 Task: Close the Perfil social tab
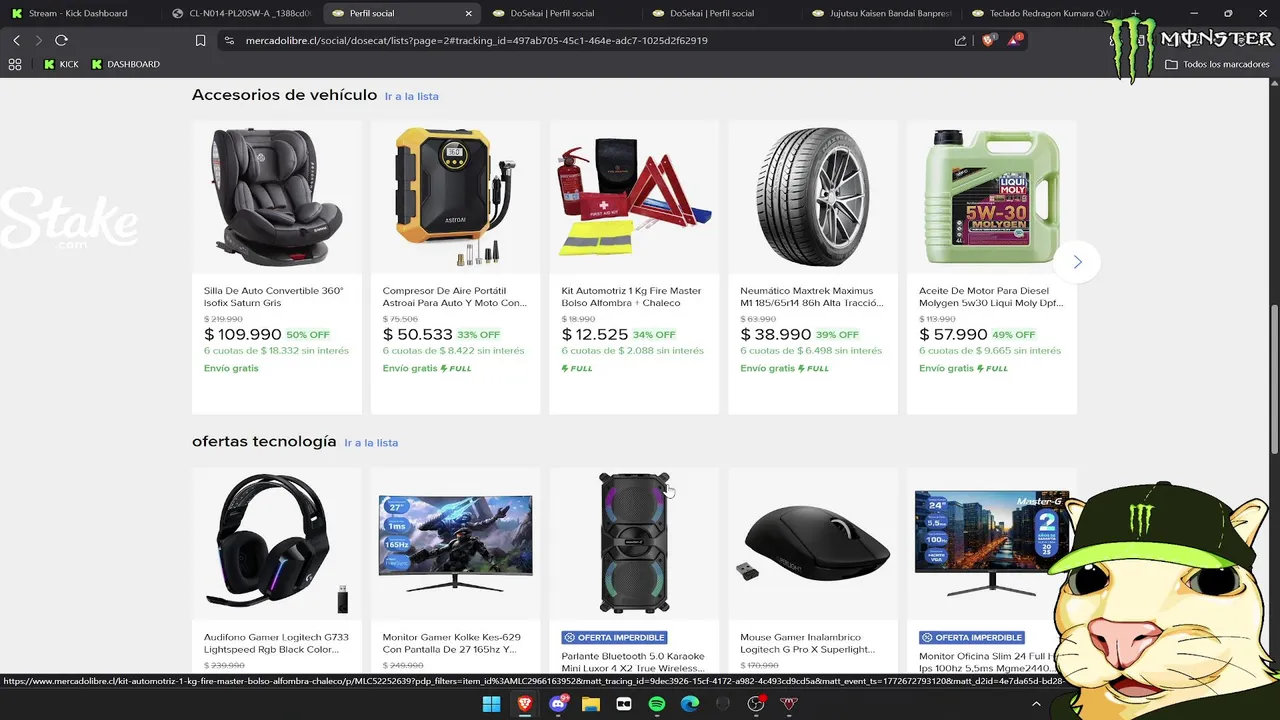469,14
